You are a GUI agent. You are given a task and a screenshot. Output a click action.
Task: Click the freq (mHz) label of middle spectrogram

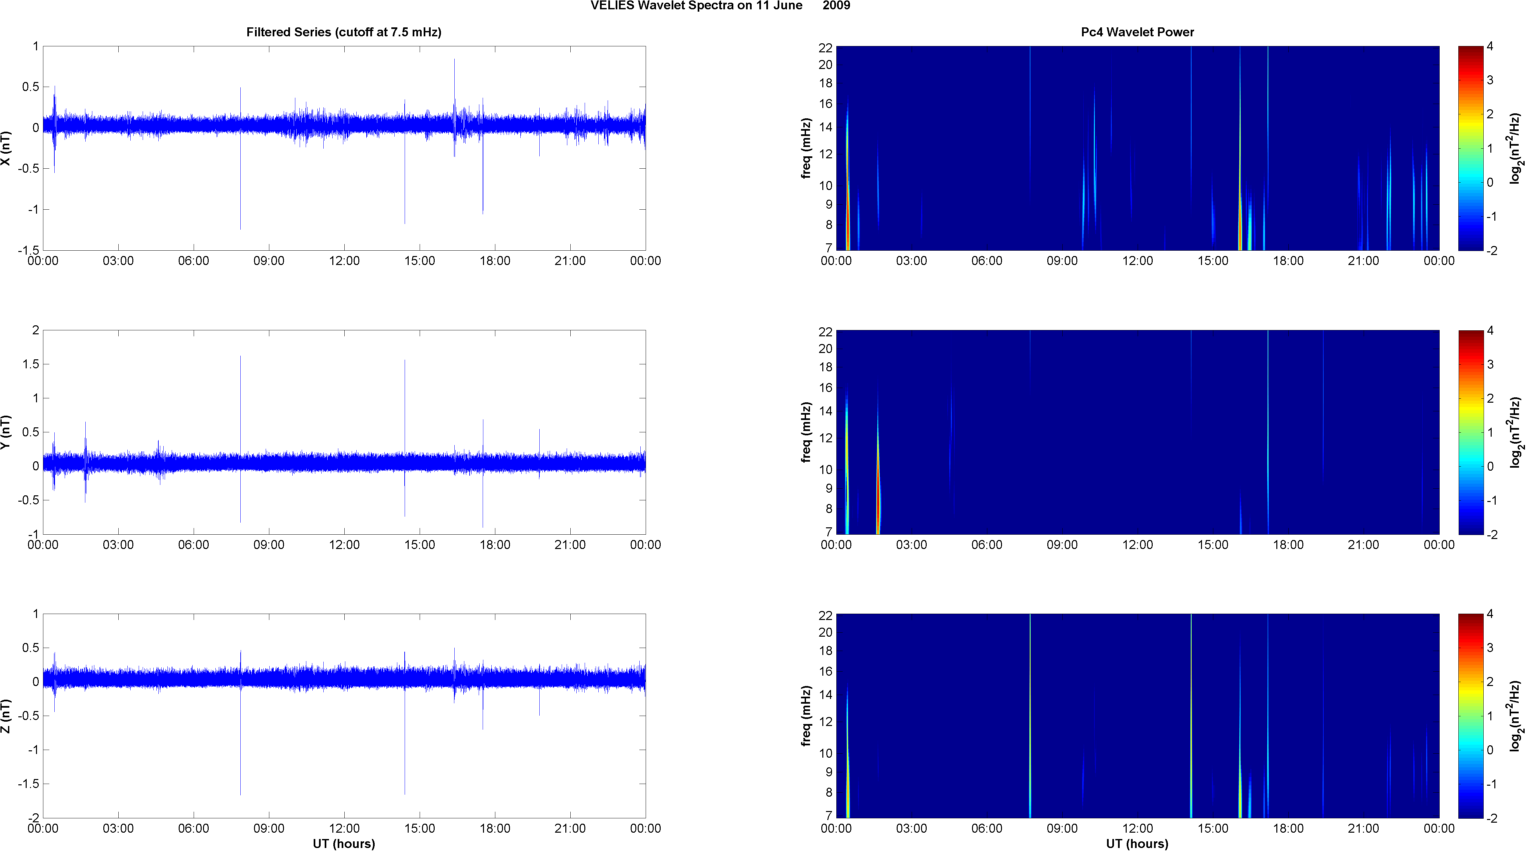(x=805, y=432)
